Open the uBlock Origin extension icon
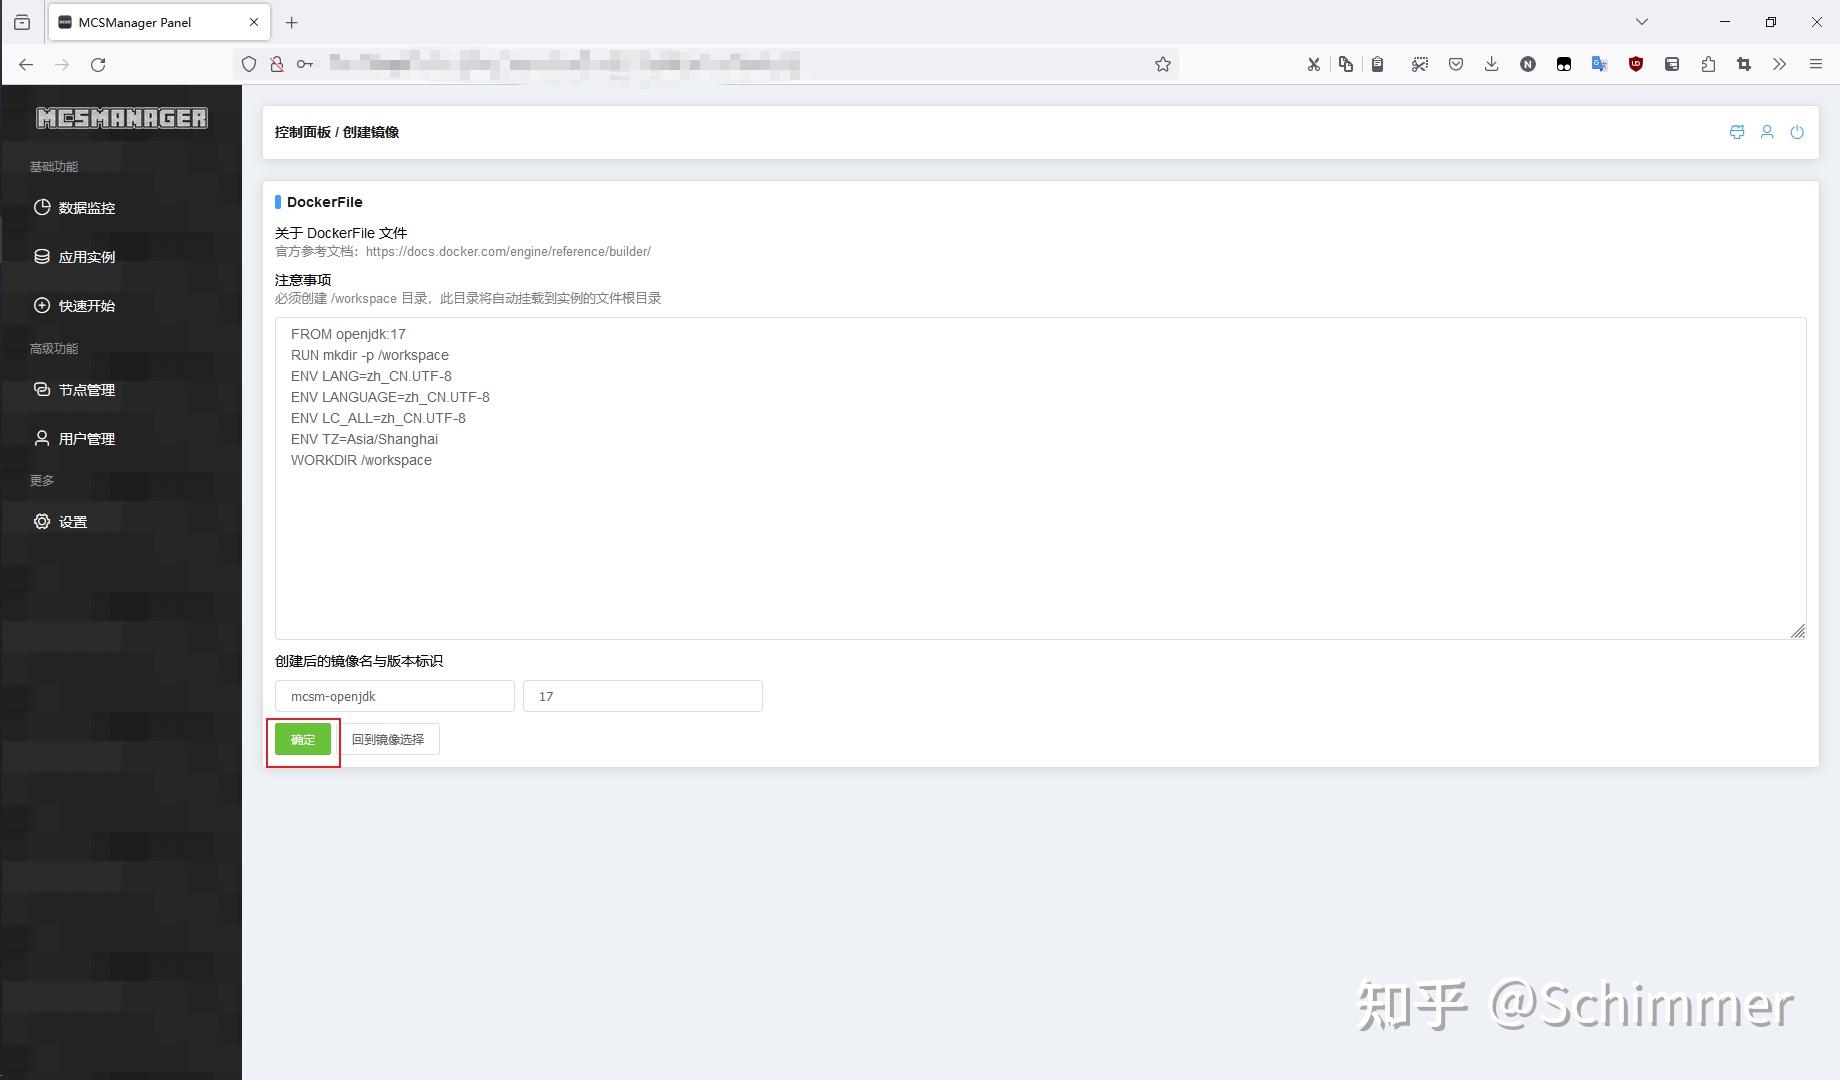 coord(1636,63)
